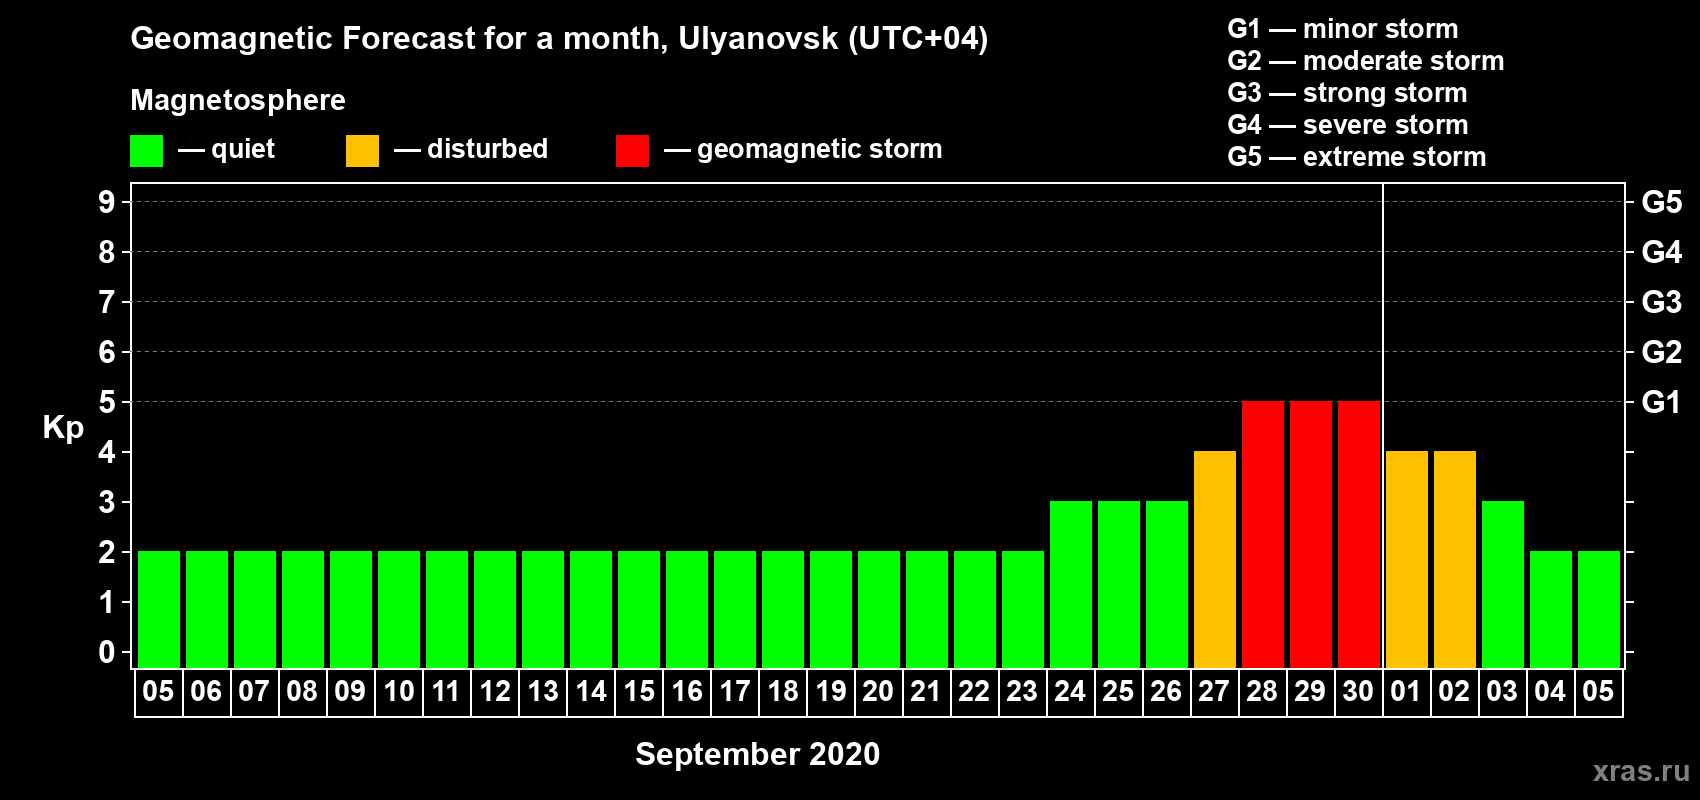Click the red geomagnetic storm legend swatch

click(x=633, y=151)
